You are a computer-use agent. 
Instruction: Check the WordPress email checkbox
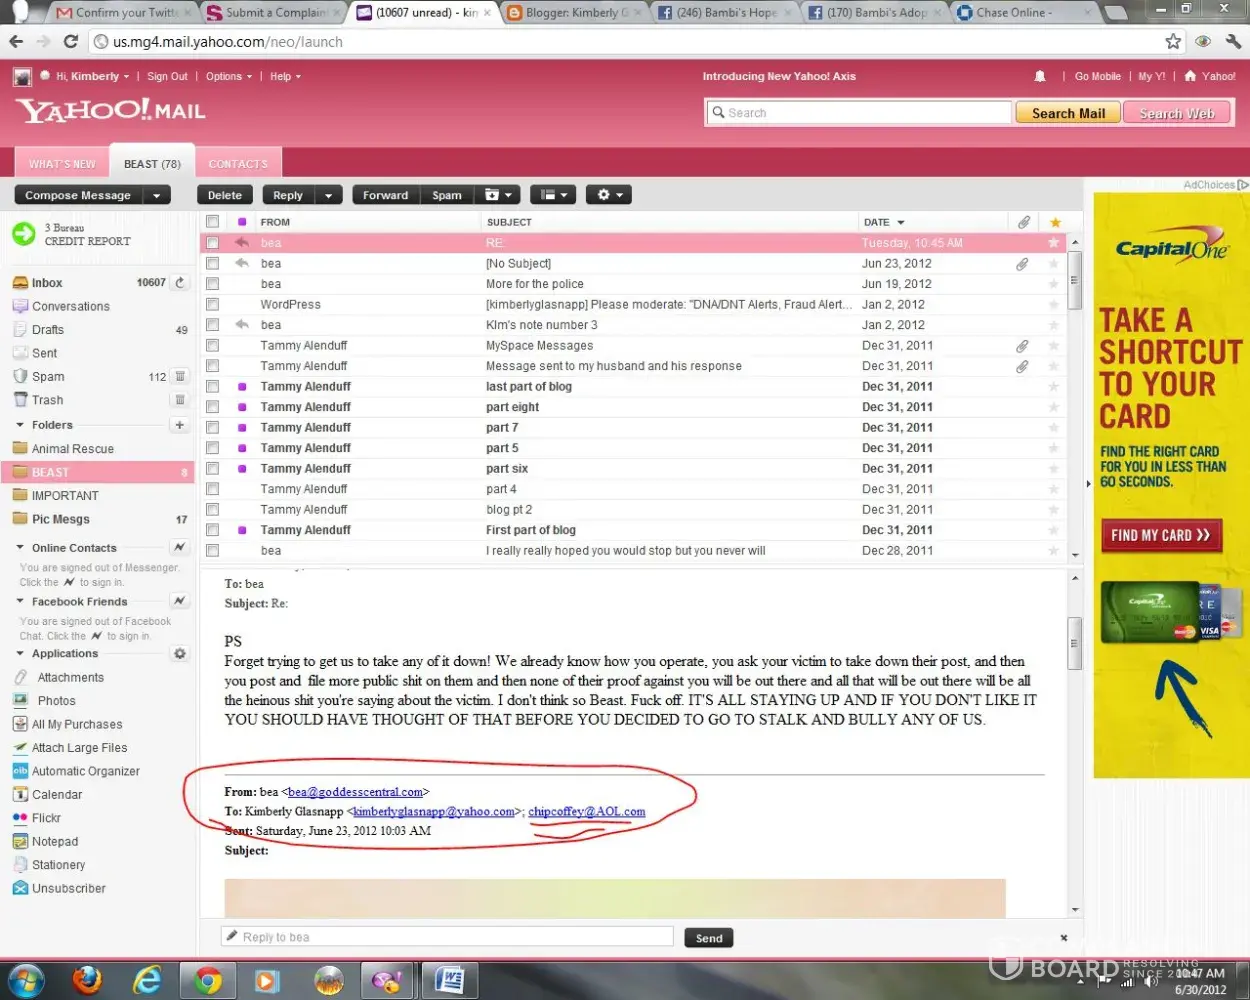click(212, 304)
